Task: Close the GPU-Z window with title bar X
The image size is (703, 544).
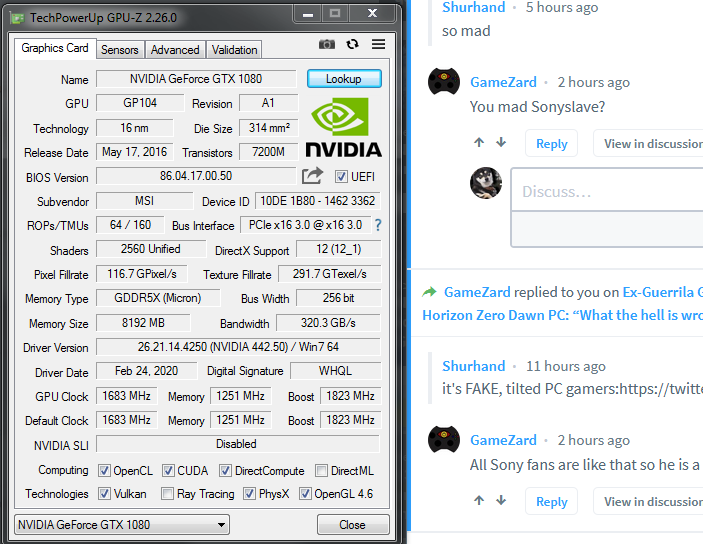Action: tap(372, 13)
